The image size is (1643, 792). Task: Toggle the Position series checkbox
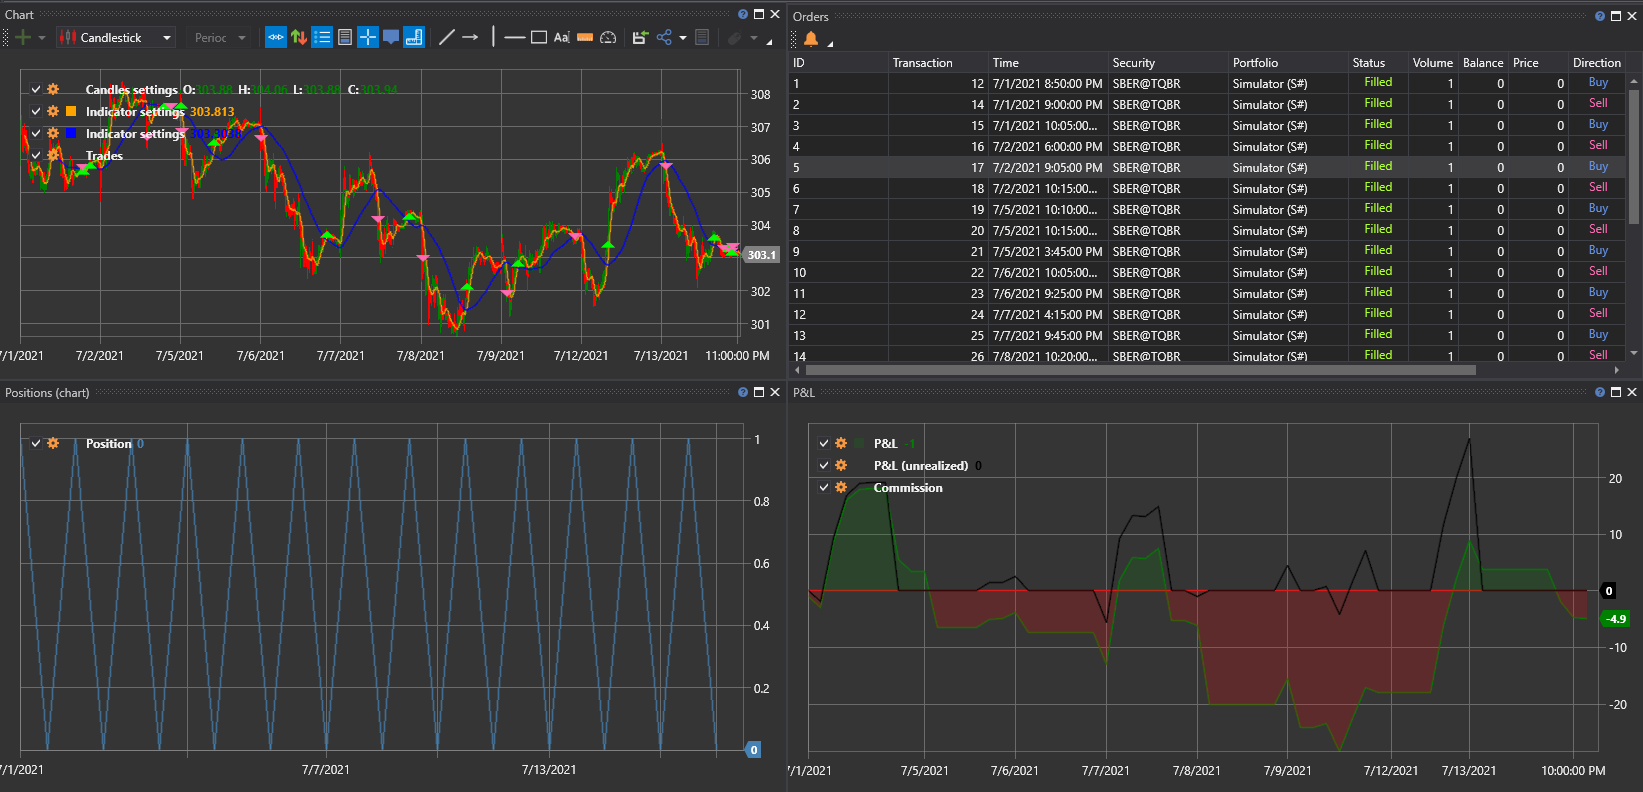point(36,443)
